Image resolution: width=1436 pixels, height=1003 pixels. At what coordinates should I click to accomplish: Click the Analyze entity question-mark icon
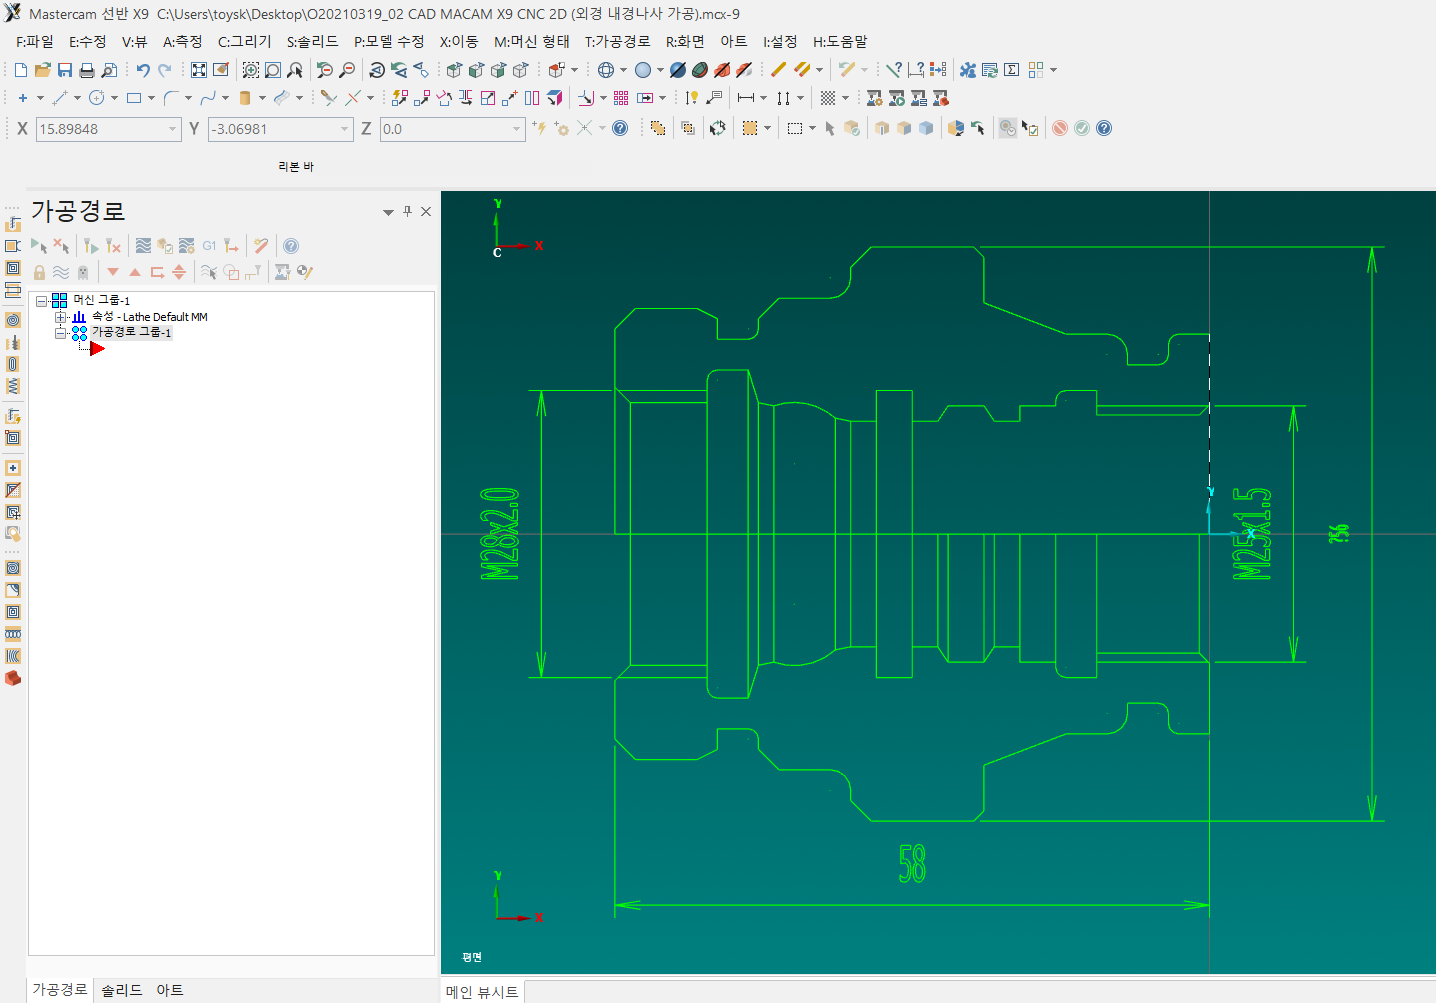coord(893,70)
